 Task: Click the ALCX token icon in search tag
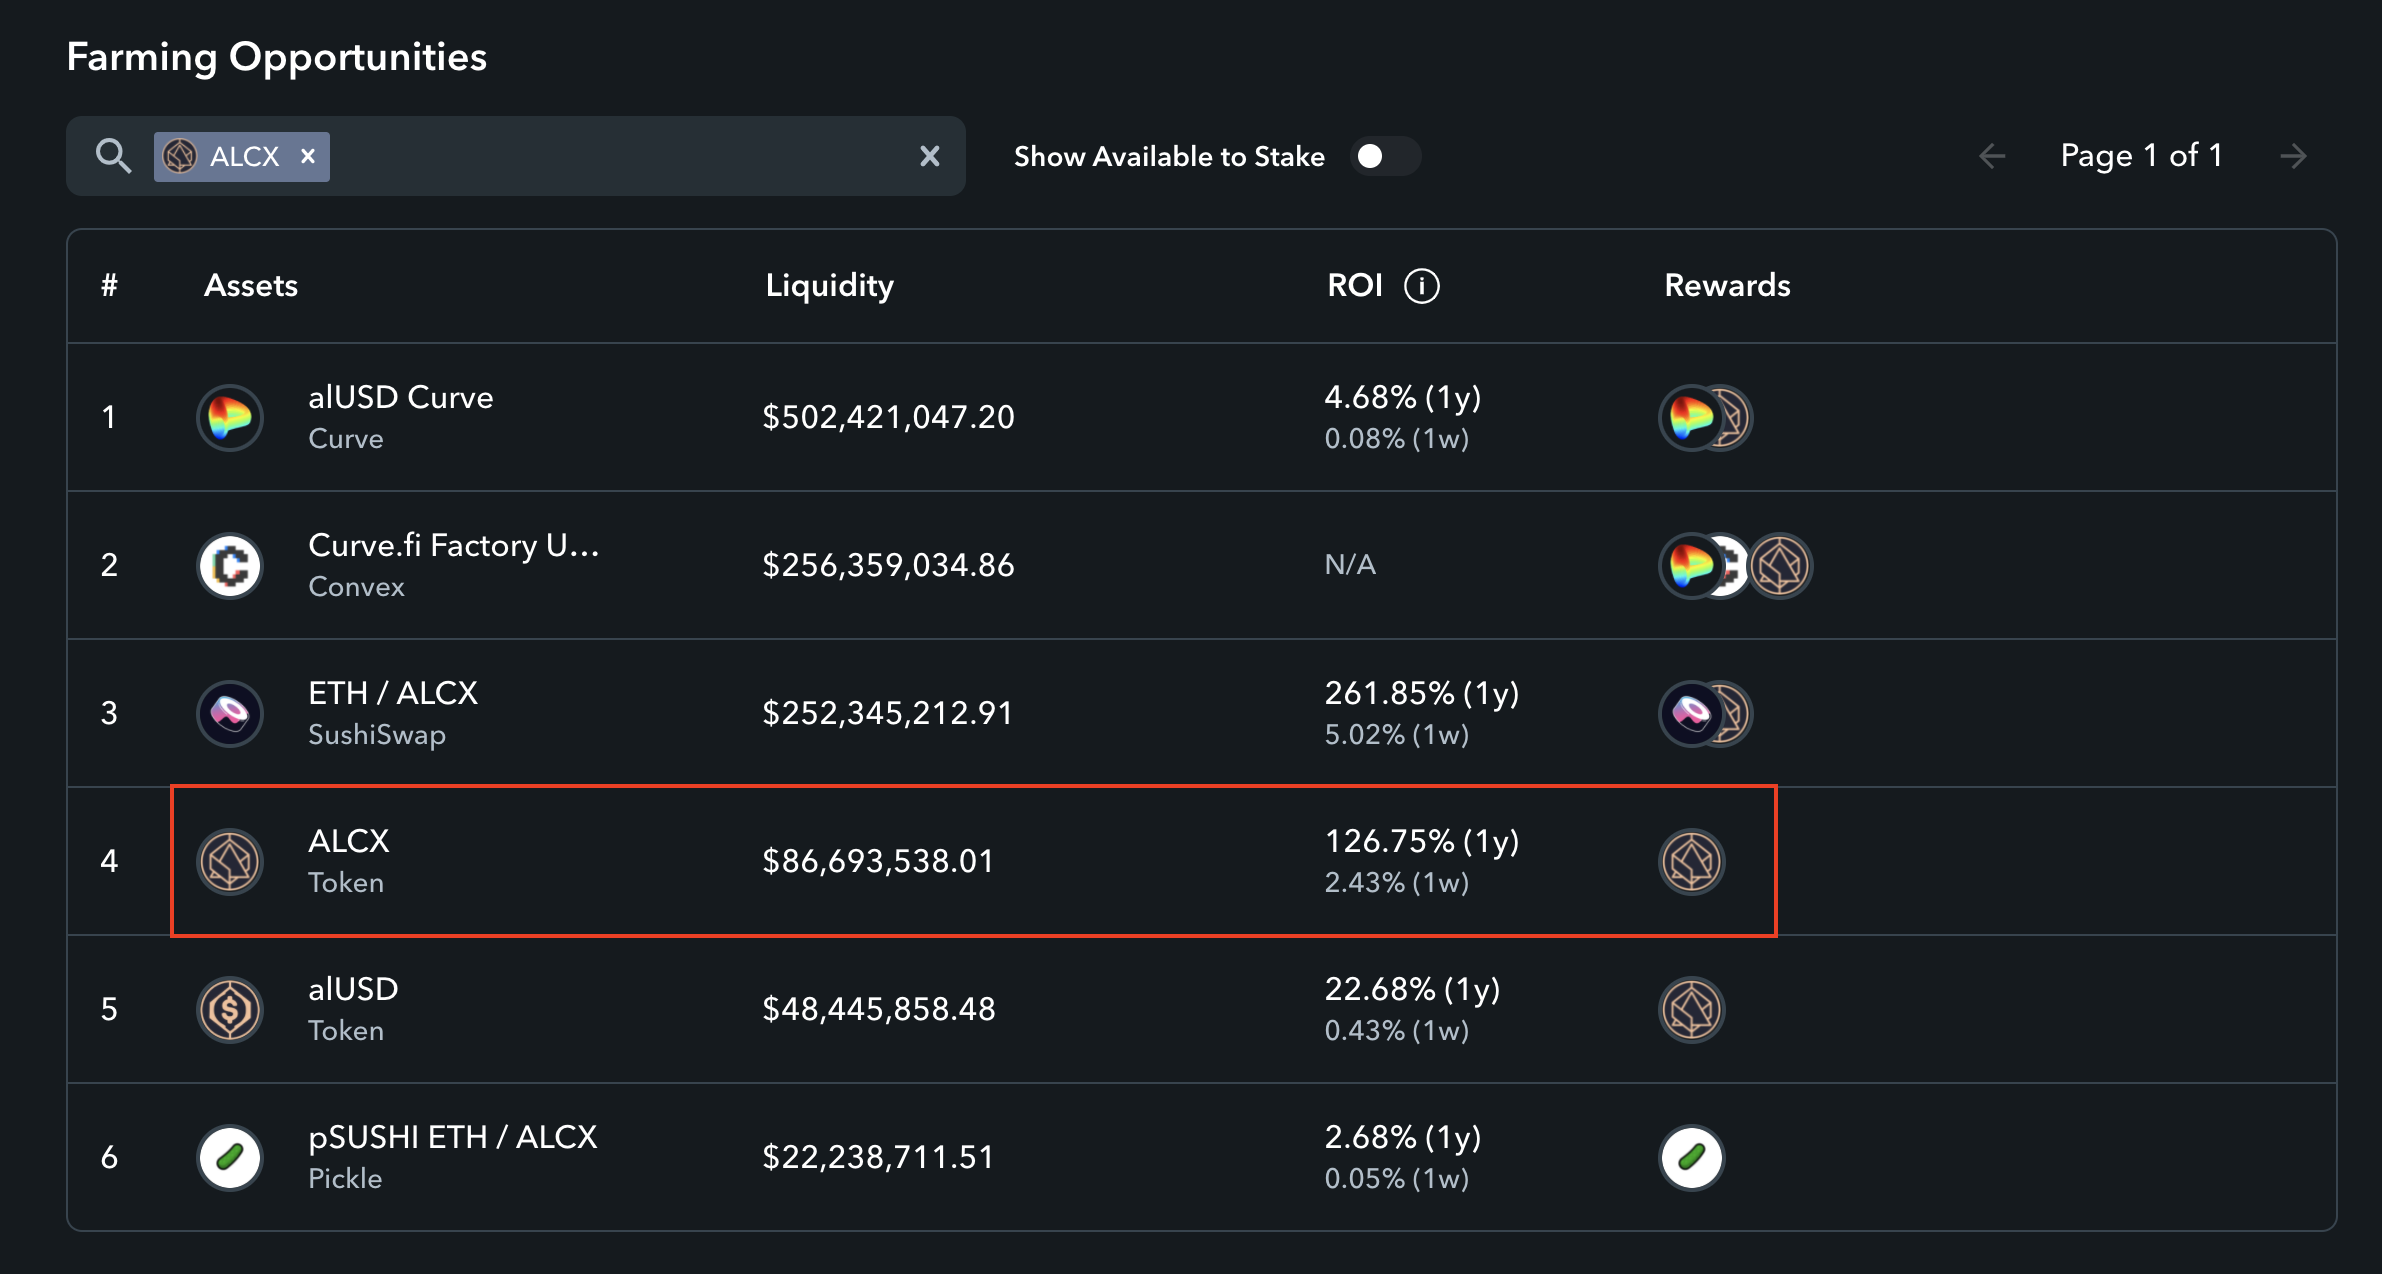pos(180,156)
